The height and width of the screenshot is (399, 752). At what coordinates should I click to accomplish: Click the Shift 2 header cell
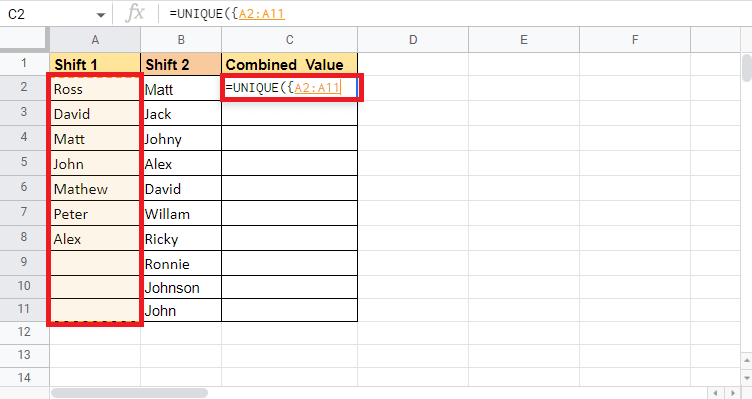click(x=181, y=64)
